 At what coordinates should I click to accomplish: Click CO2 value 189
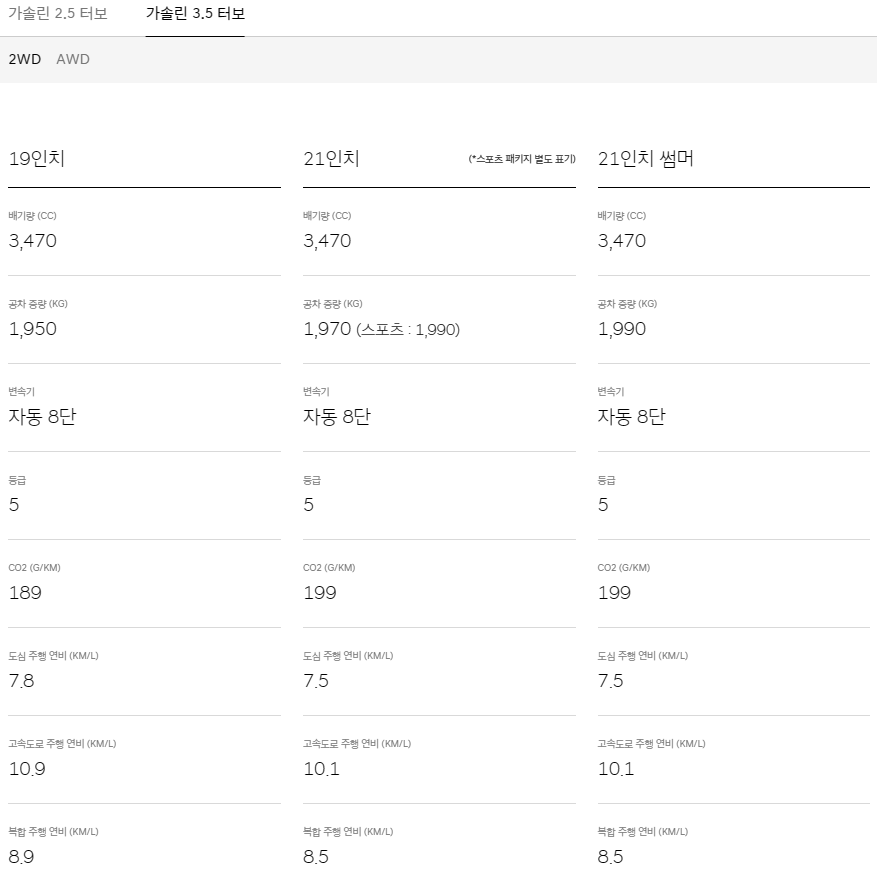coord(25,593)
